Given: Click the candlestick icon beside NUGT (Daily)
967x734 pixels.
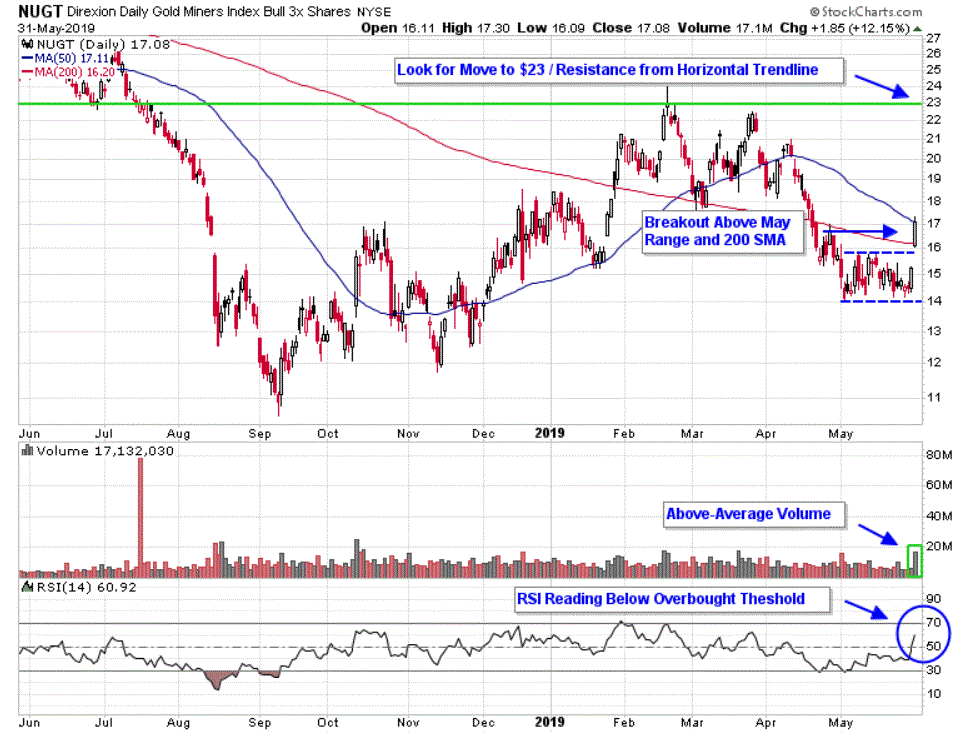Looking at the screenshot, I should [x=28, y=44].
